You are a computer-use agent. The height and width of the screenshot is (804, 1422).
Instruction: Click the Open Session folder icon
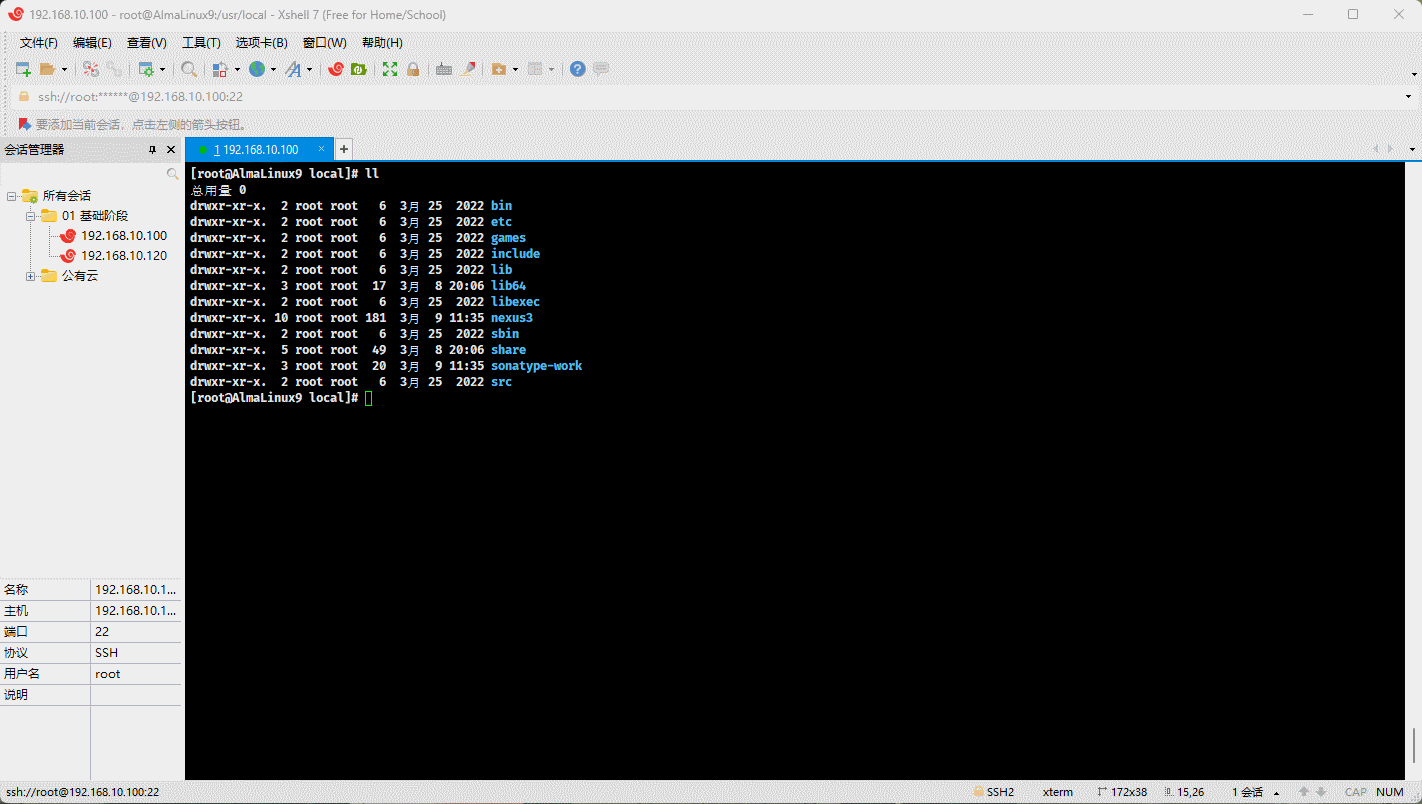[47, 69]
